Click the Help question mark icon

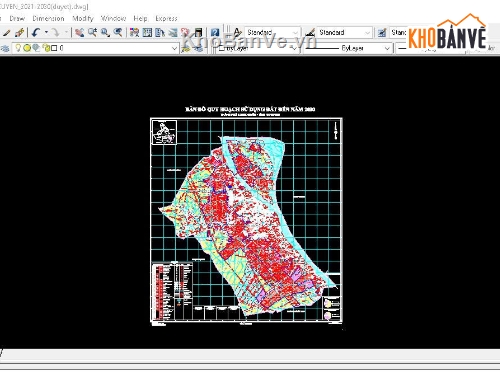pyautogui.click(x=215, y=32)
